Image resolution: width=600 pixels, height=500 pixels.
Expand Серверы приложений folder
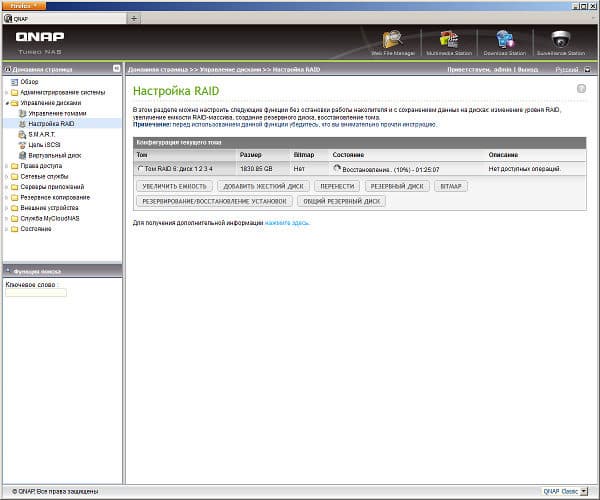point(7,187)
